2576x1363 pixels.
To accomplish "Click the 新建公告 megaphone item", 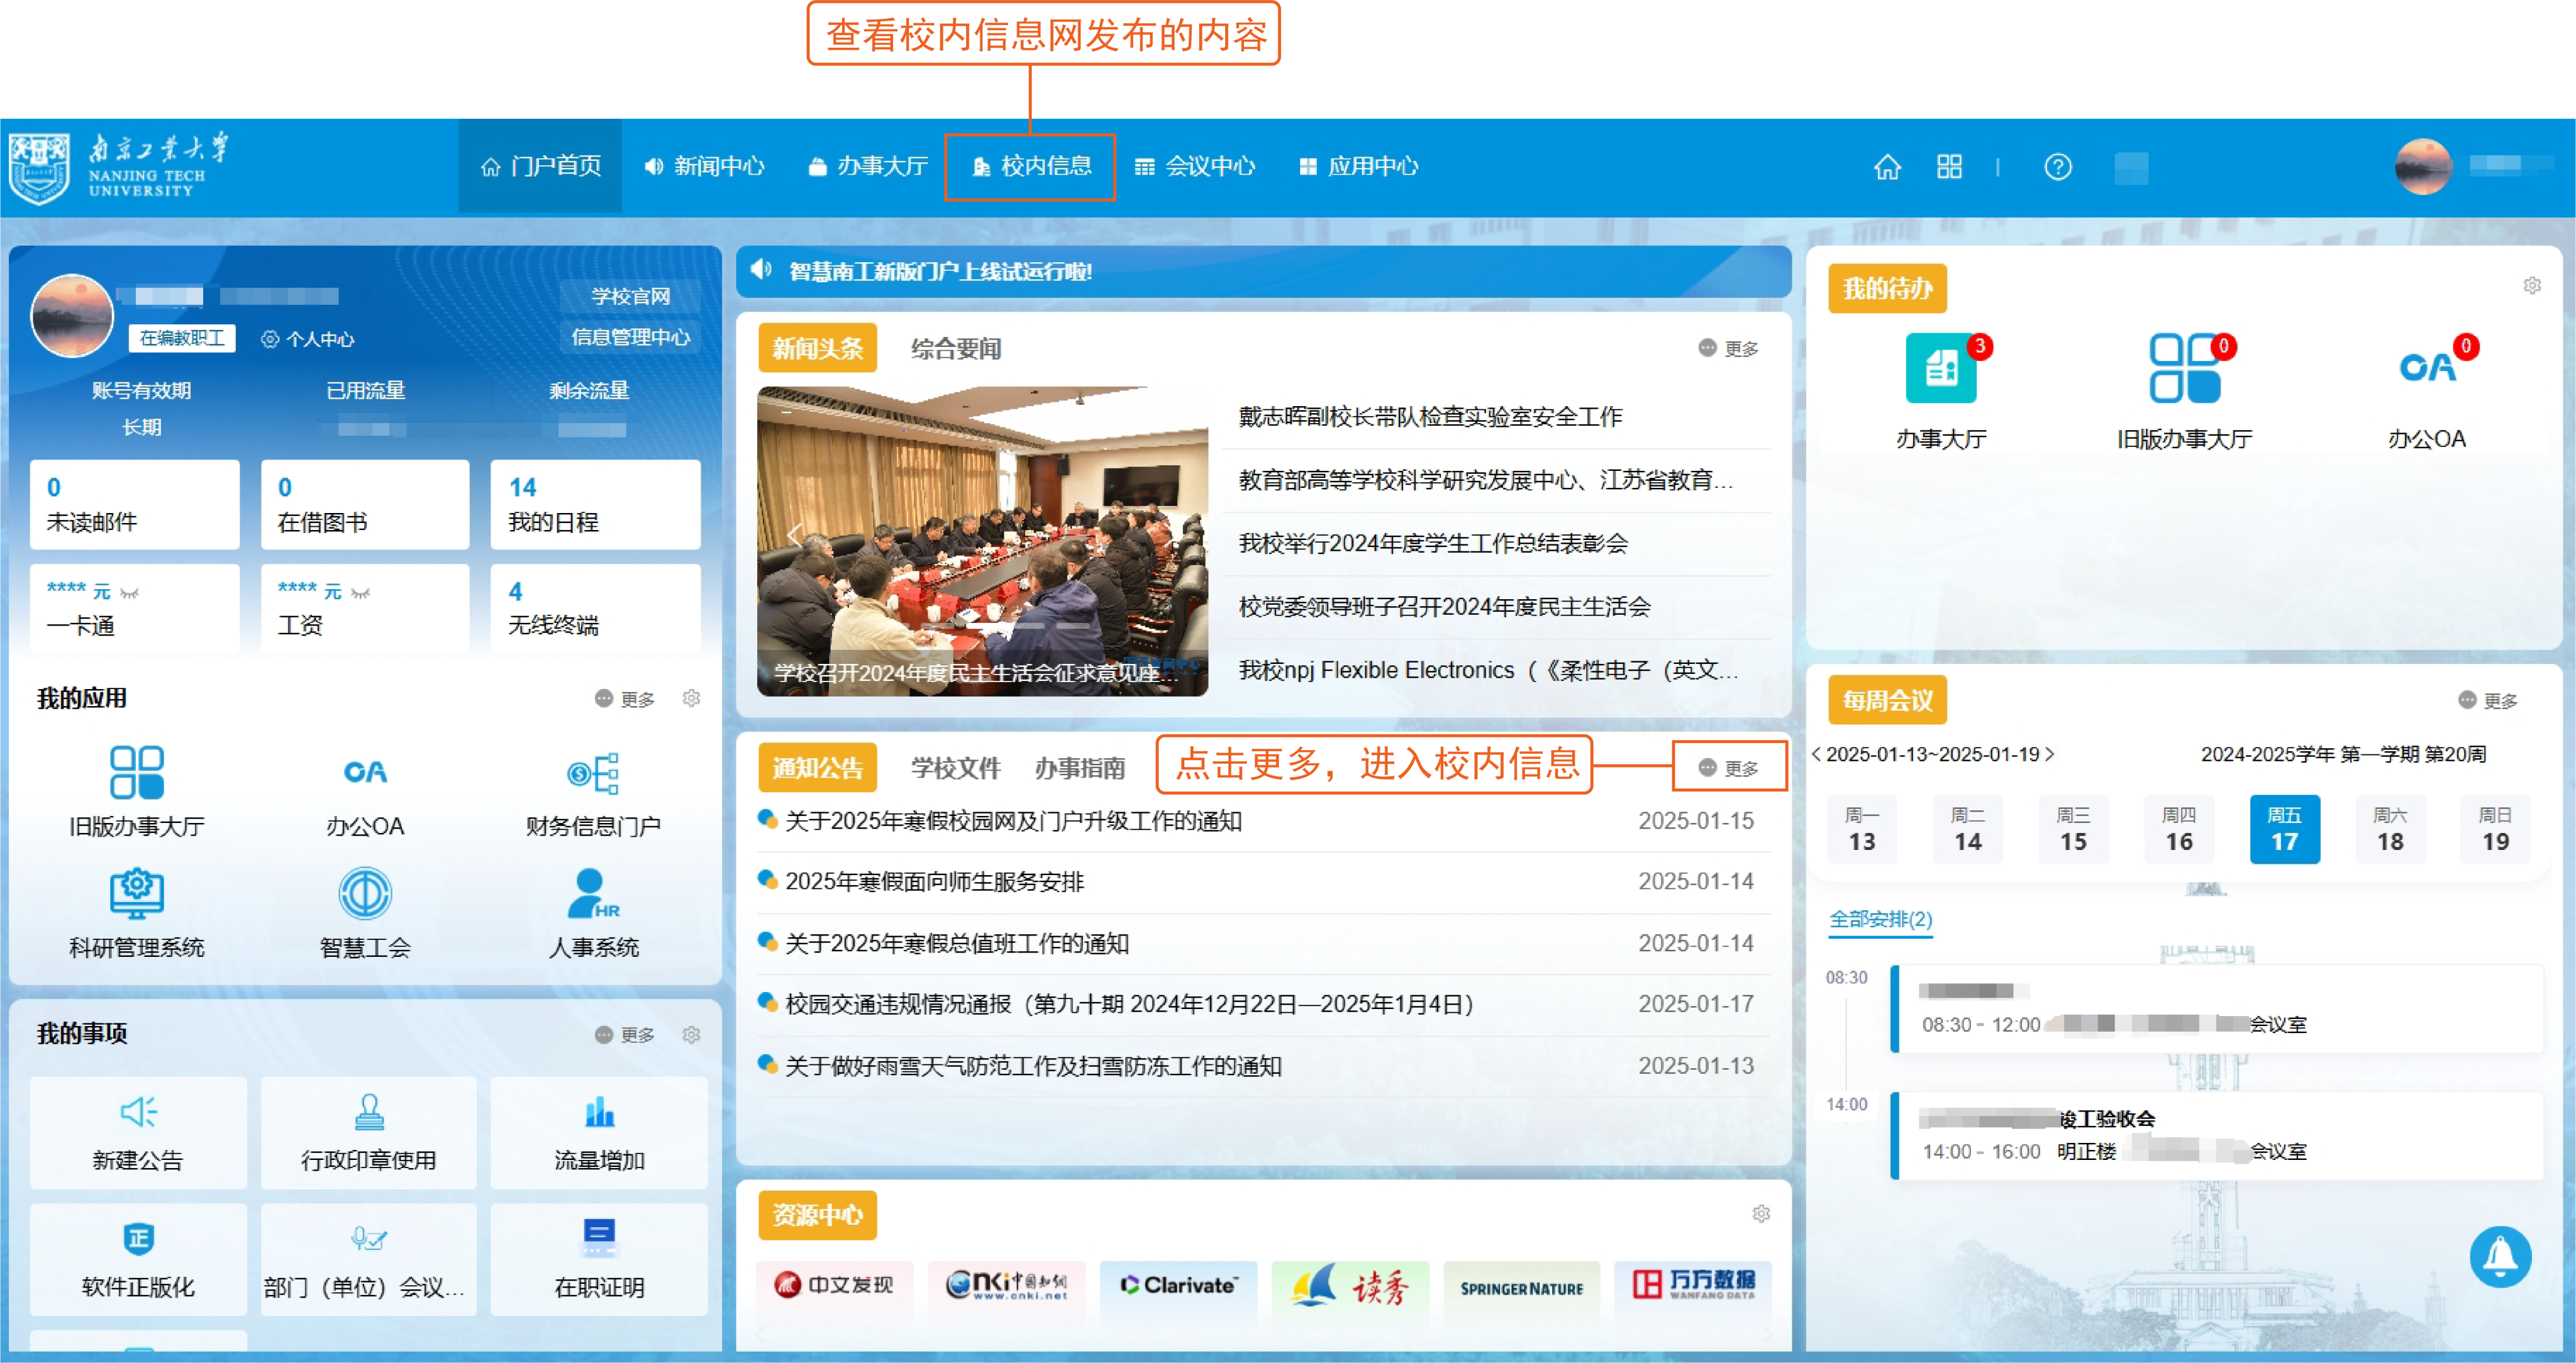I will click(x=138, y=1132).
